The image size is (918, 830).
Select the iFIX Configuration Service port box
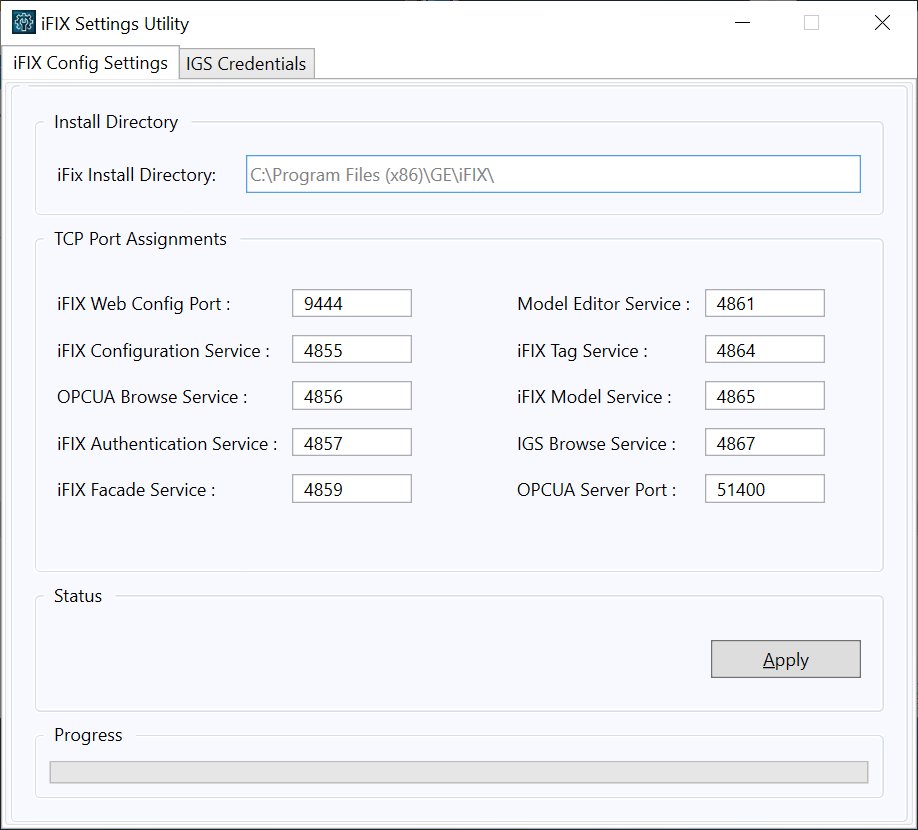point(352,349)
